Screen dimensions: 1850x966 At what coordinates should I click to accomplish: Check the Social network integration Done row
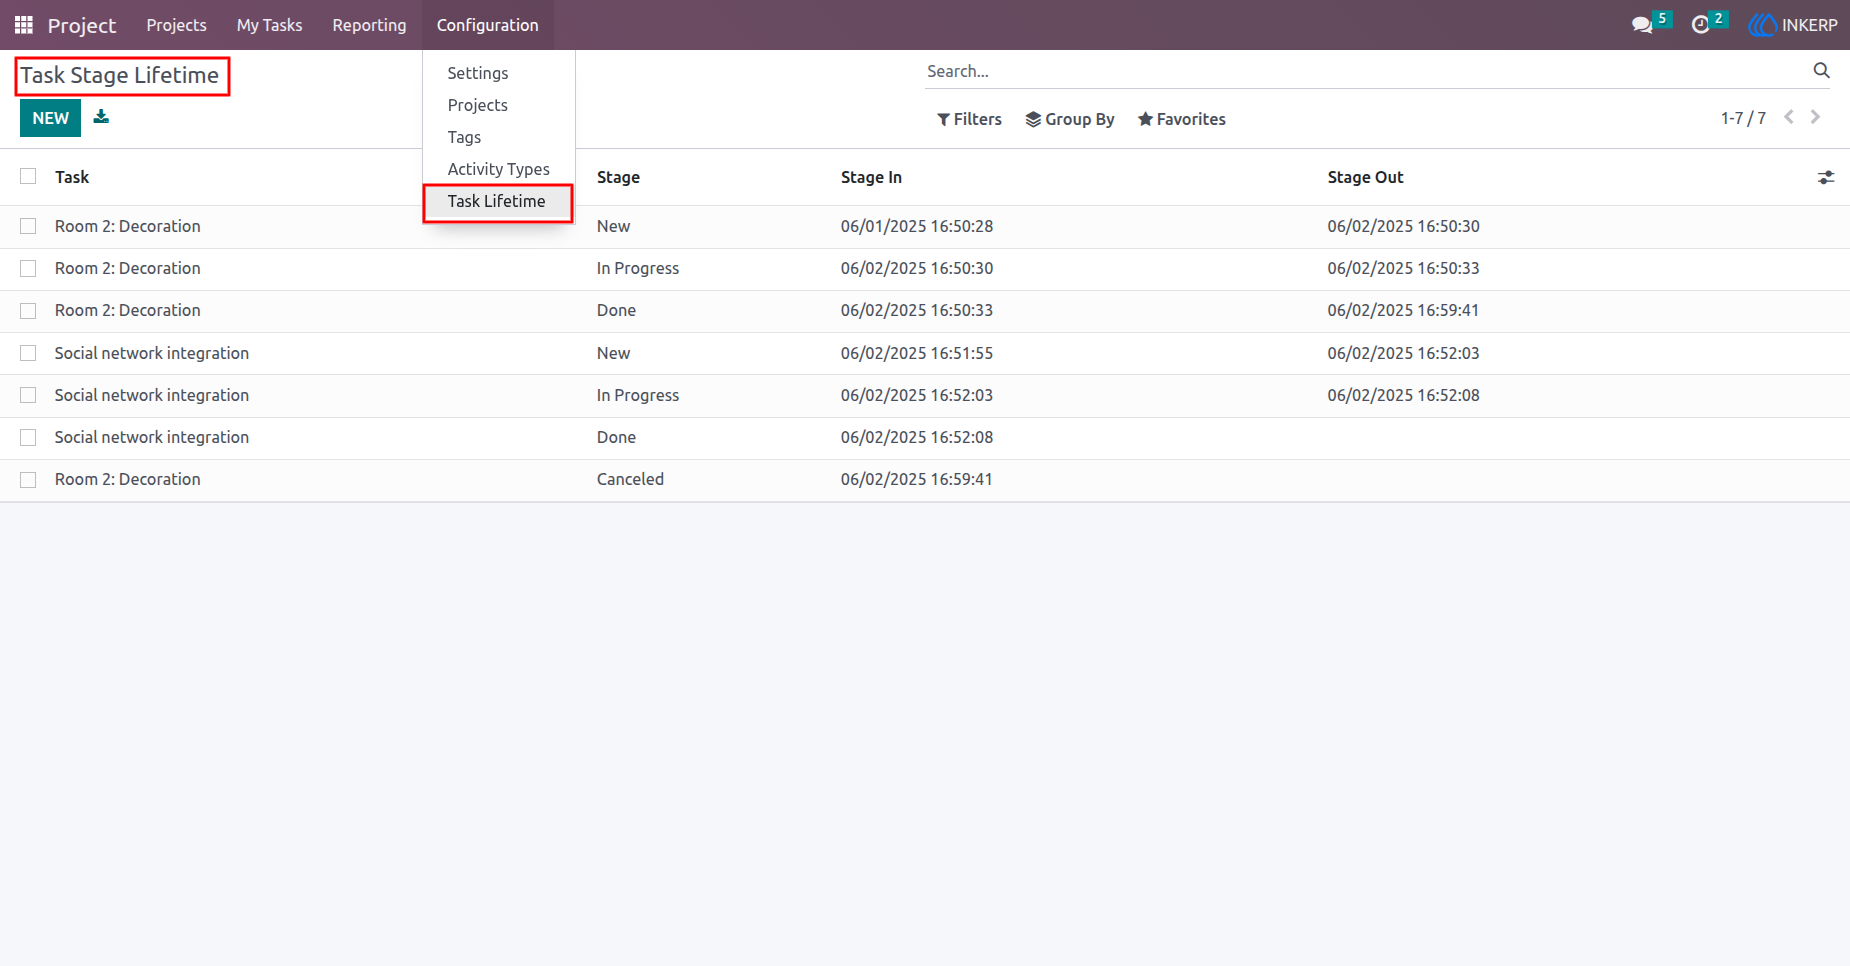[x=28, y=437]
